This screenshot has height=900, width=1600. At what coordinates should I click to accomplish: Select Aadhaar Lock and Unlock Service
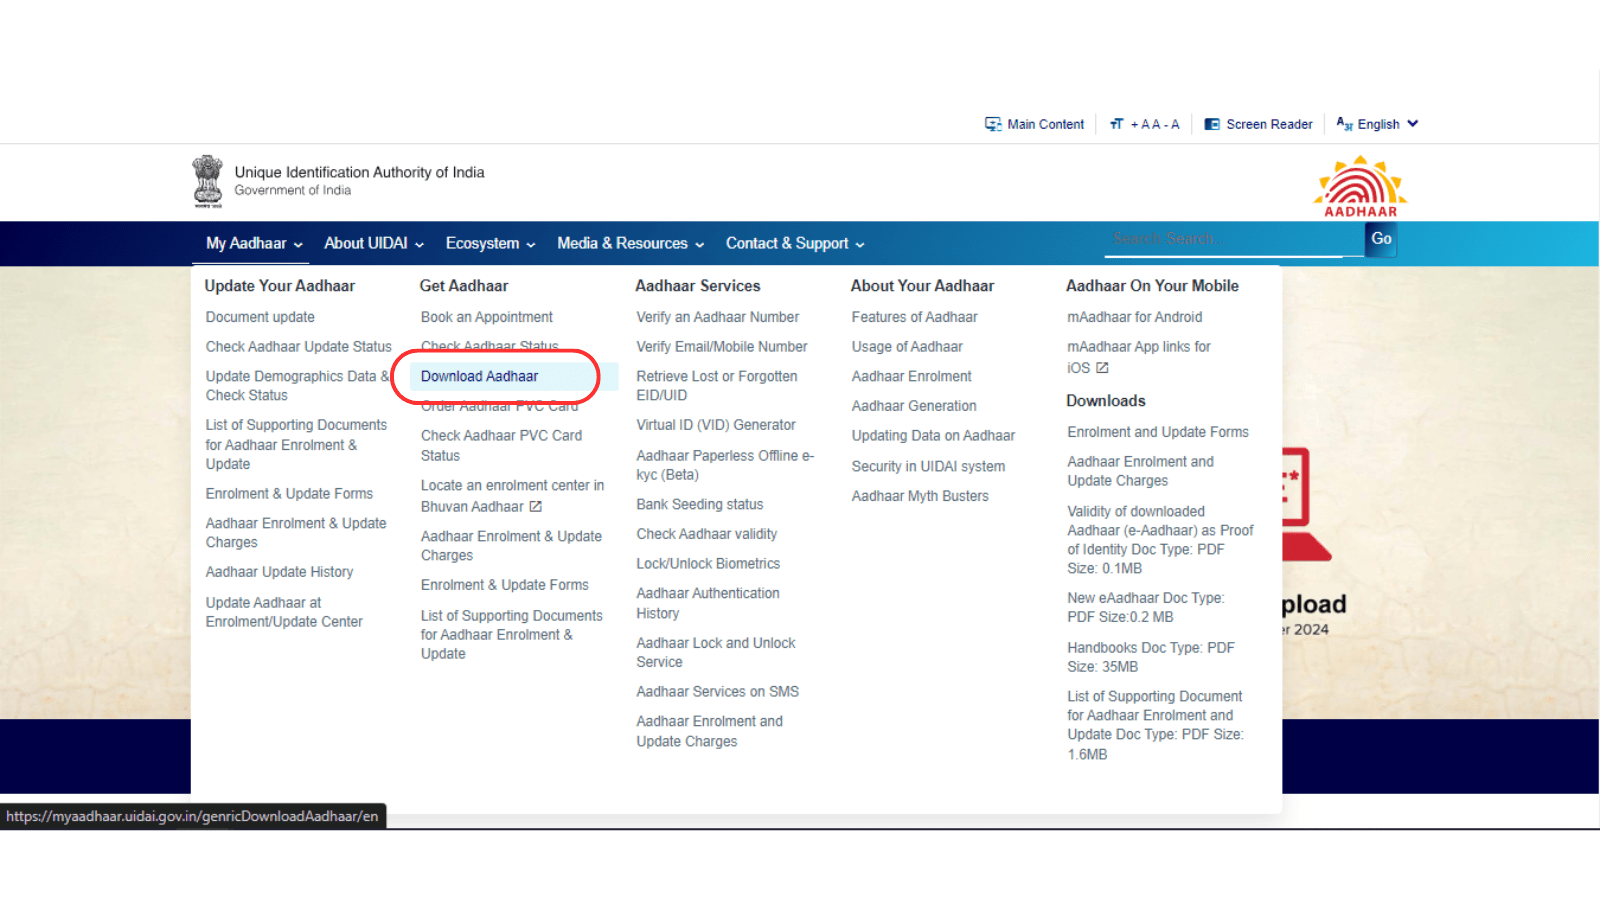click(x=716, y=652)
